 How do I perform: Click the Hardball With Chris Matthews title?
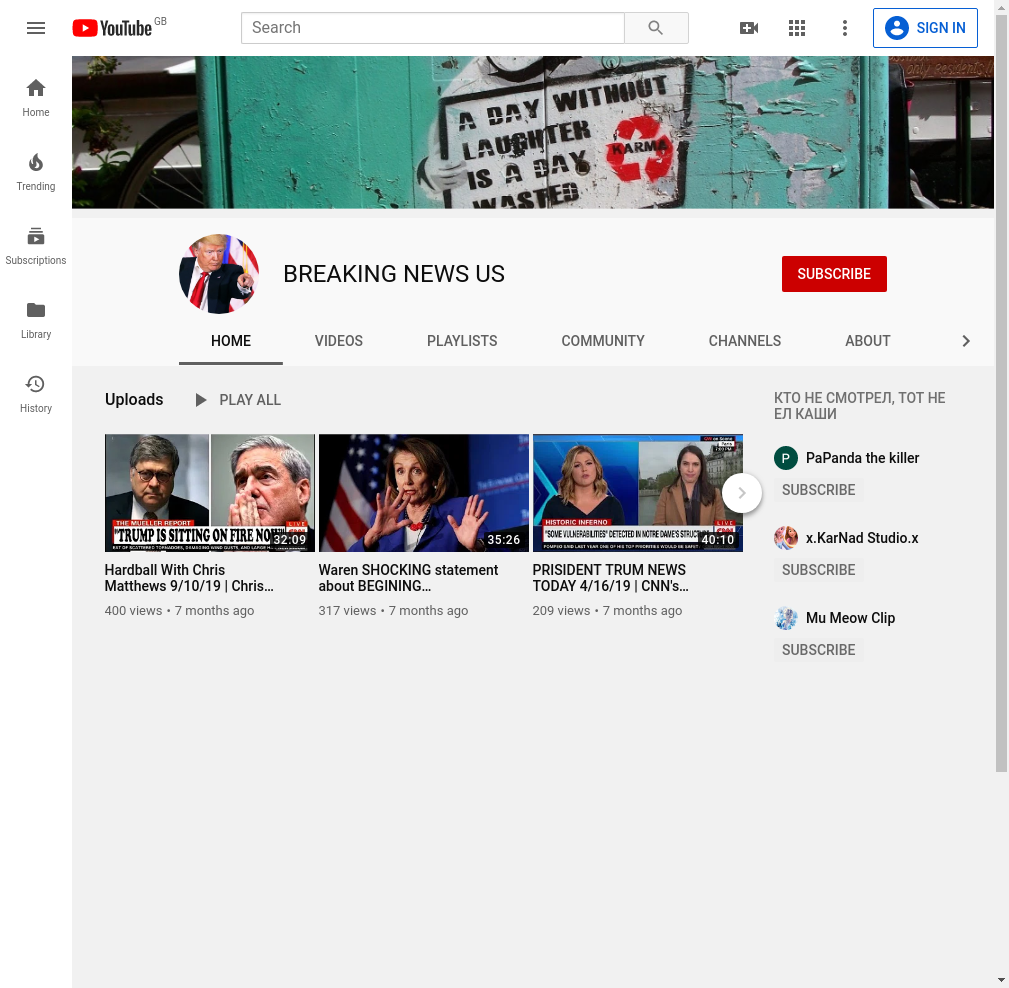click(189, 578)
